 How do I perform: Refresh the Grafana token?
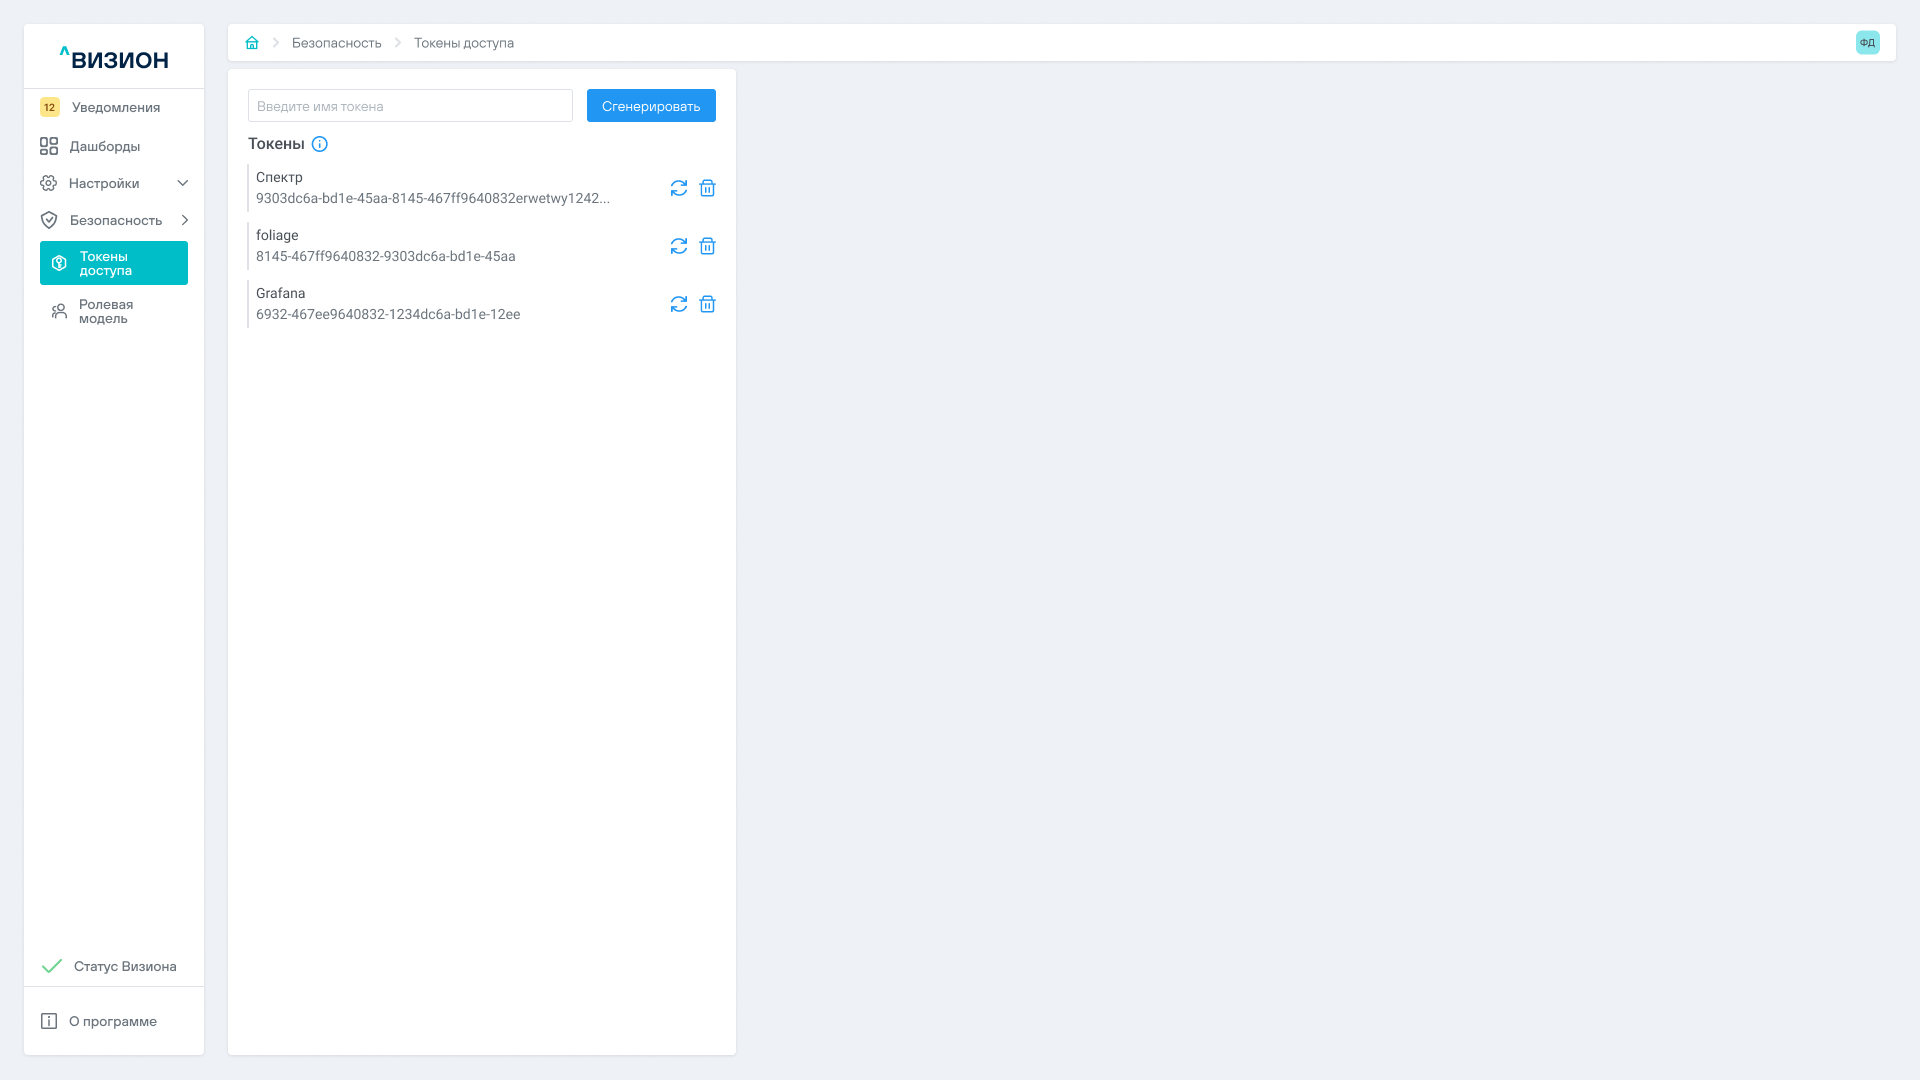coord(679,304)
